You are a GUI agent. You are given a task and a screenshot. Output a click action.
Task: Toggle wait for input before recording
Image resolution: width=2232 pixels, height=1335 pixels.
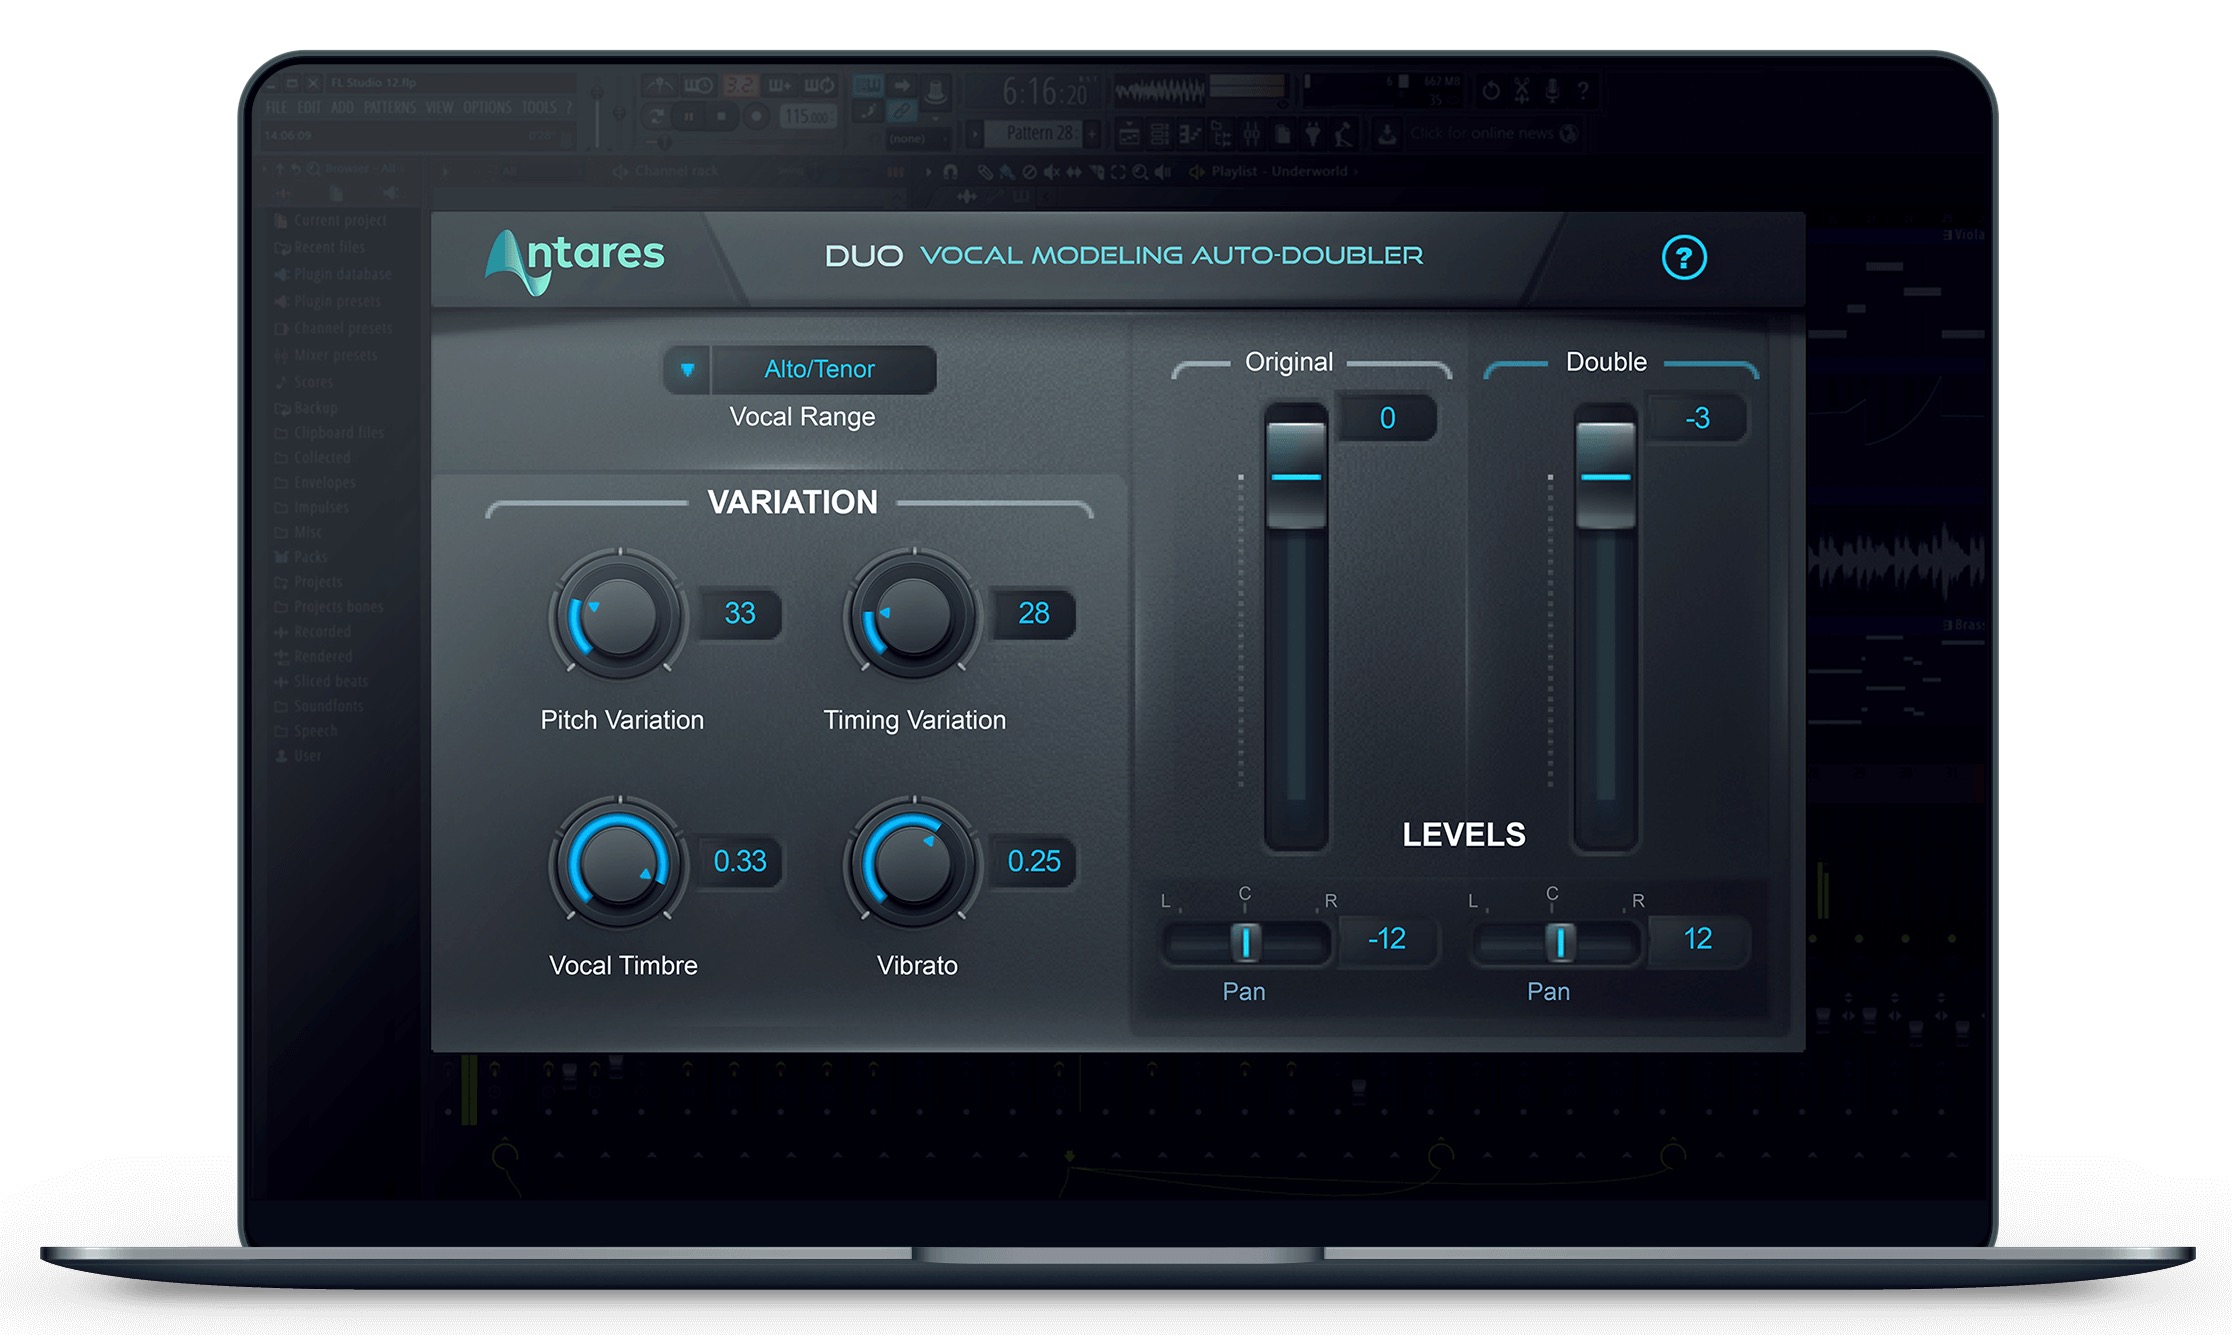[x=699, y=85]
